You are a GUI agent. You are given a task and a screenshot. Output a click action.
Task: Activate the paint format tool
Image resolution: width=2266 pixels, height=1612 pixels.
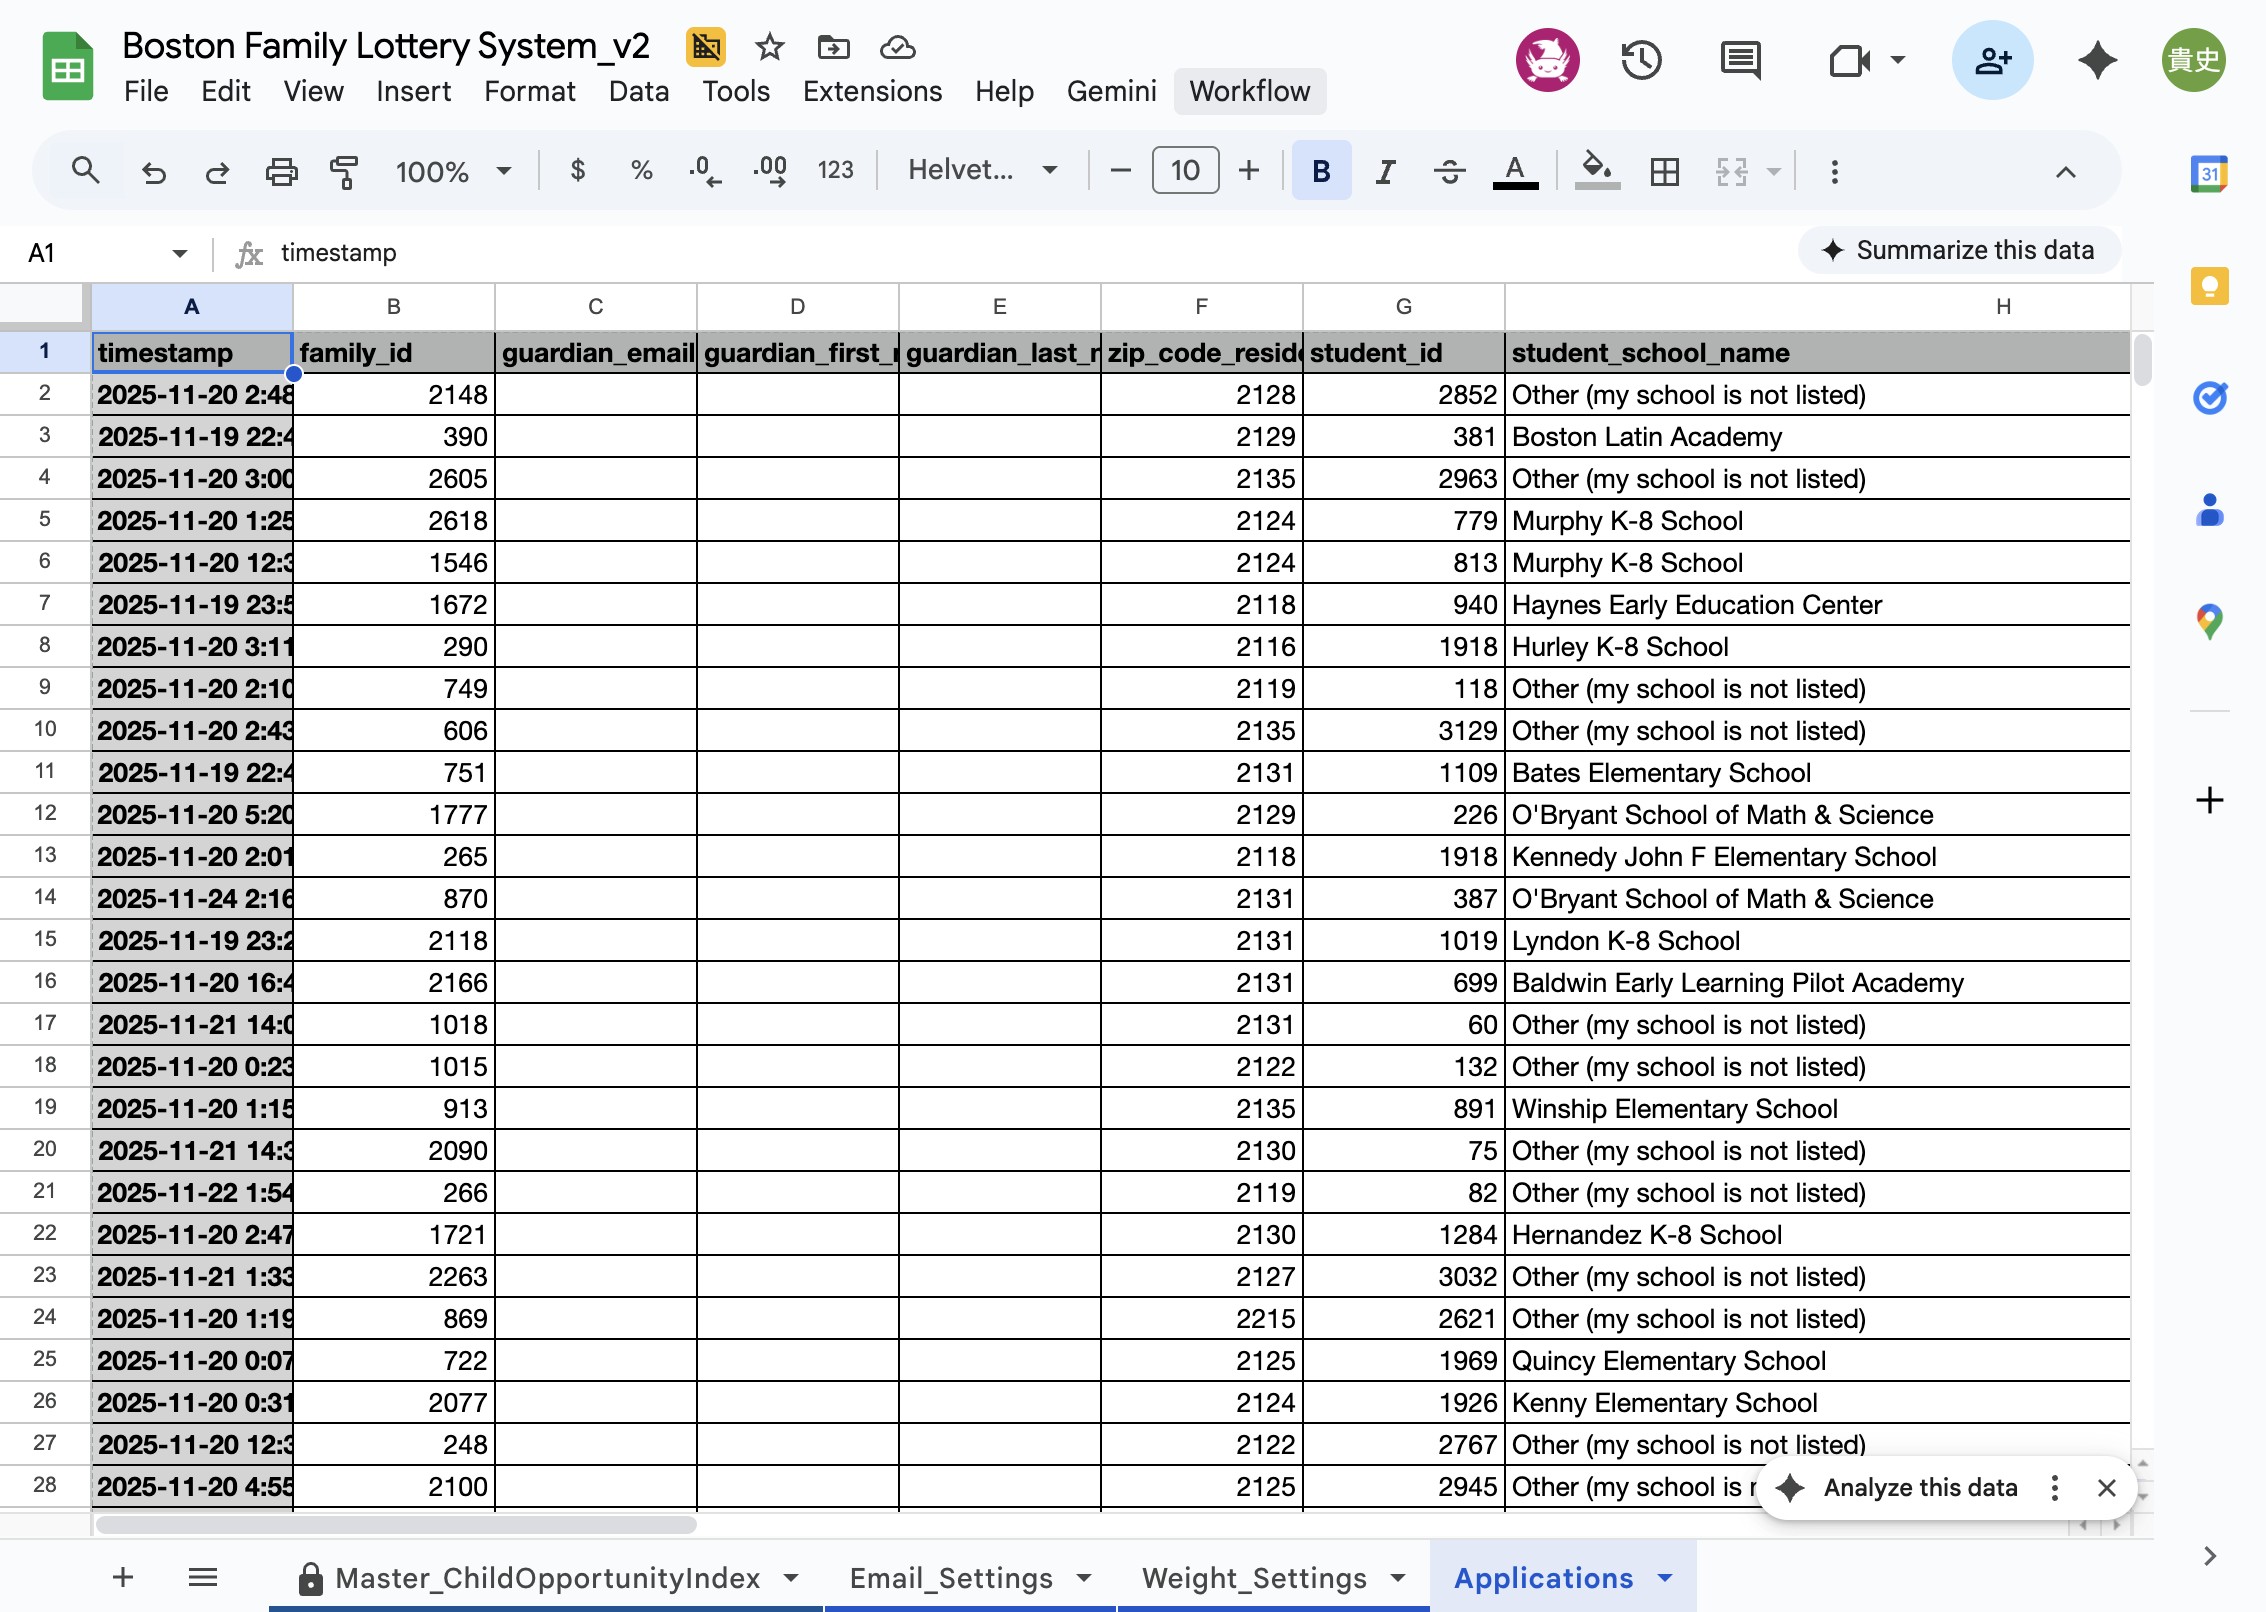pos(344,172)
